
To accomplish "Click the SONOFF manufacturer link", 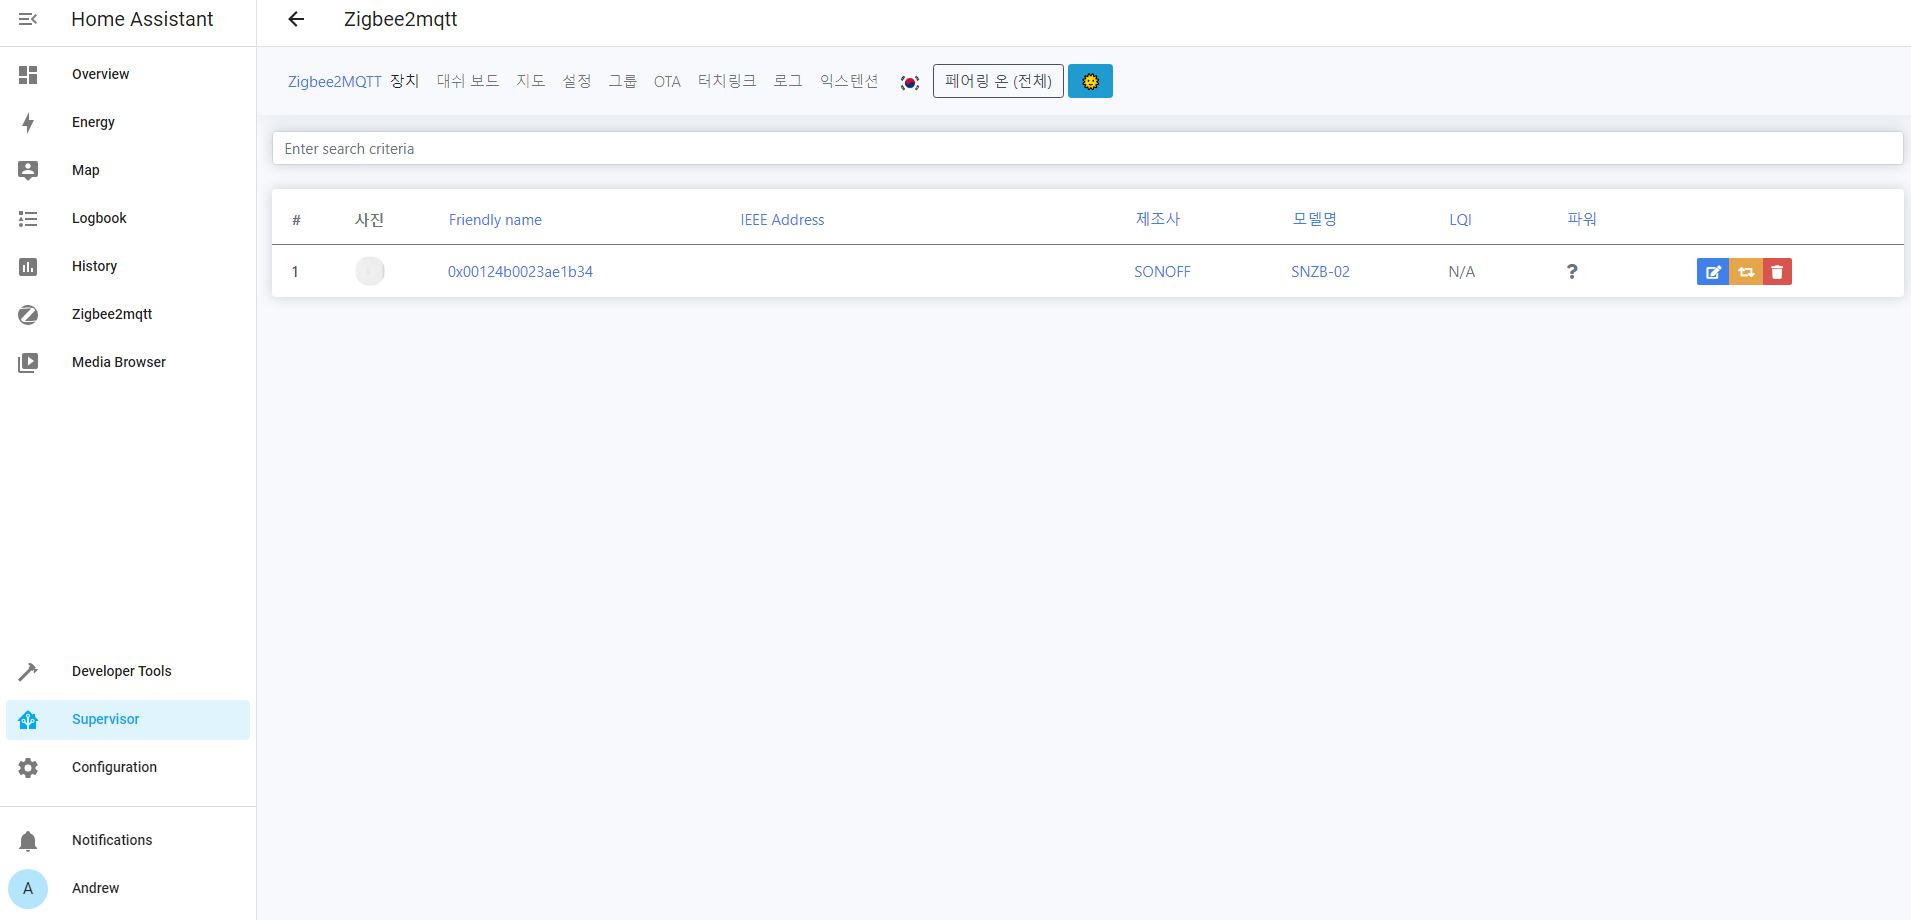I will (1162, 271).
